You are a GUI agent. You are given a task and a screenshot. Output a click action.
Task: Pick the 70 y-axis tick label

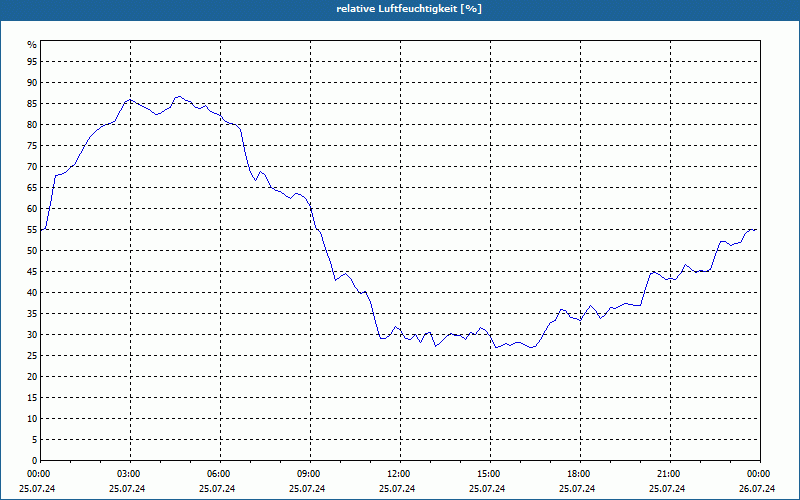click(32, 166)
